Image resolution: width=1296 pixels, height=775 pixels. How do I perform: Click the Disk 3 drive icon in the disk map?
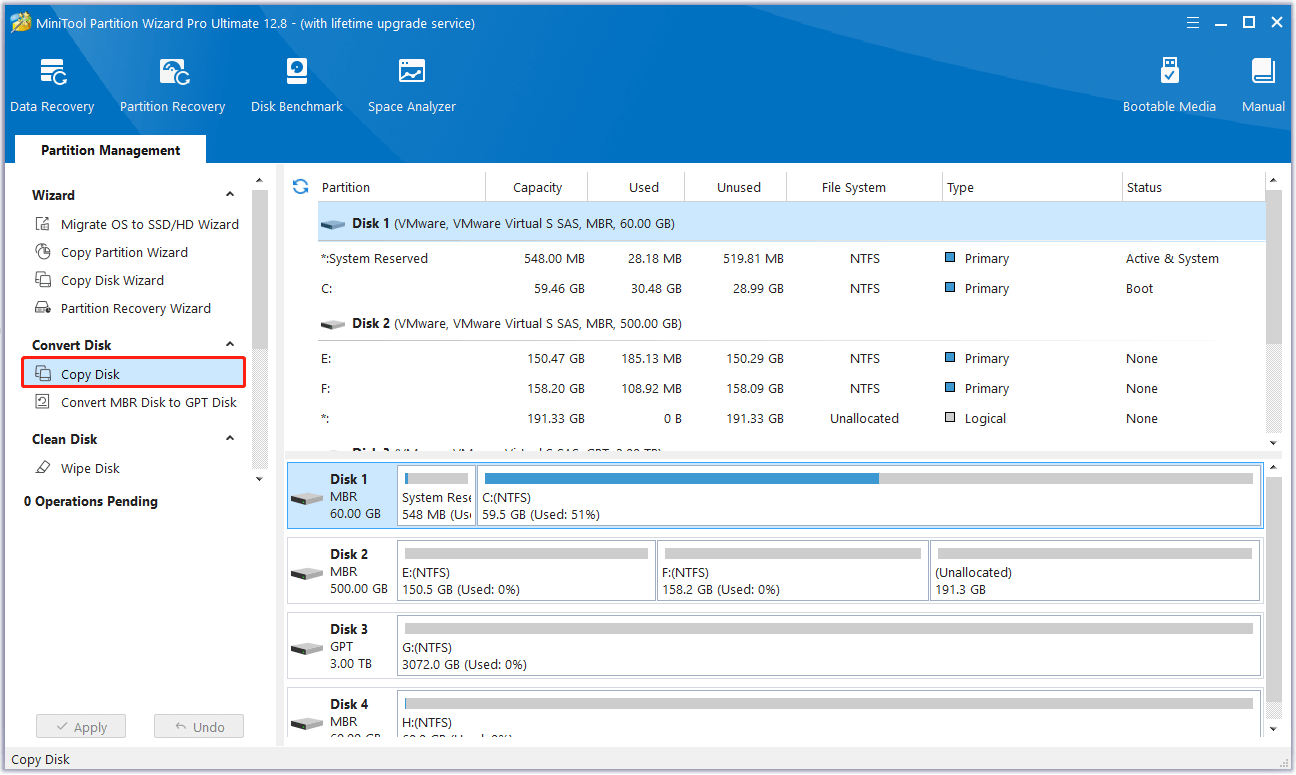(307, 648)
